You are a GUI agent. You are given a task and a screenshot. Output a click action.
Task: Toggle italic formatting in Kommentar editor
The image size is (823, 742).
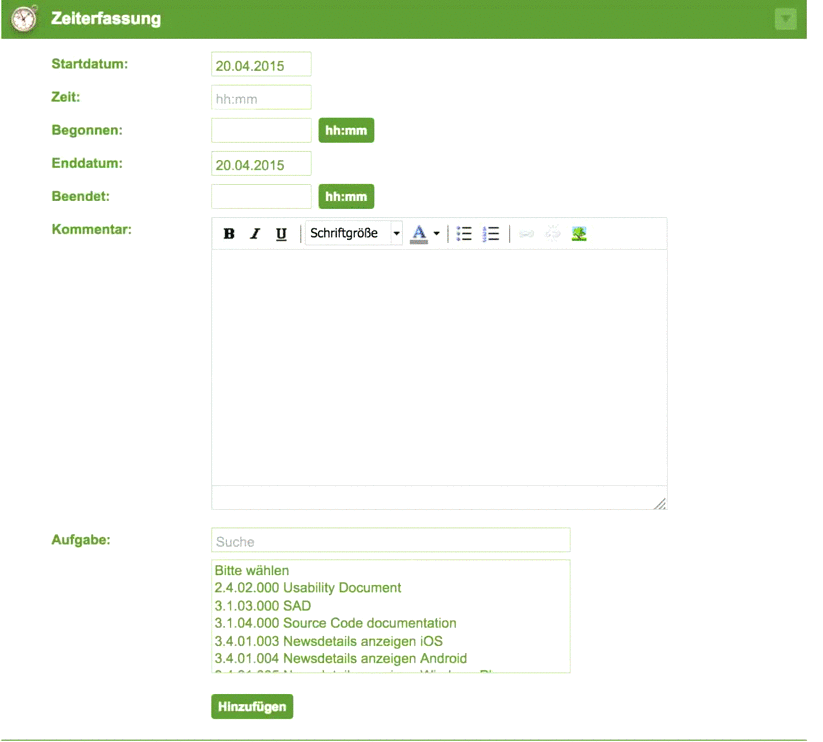click(x=255, y=234)
